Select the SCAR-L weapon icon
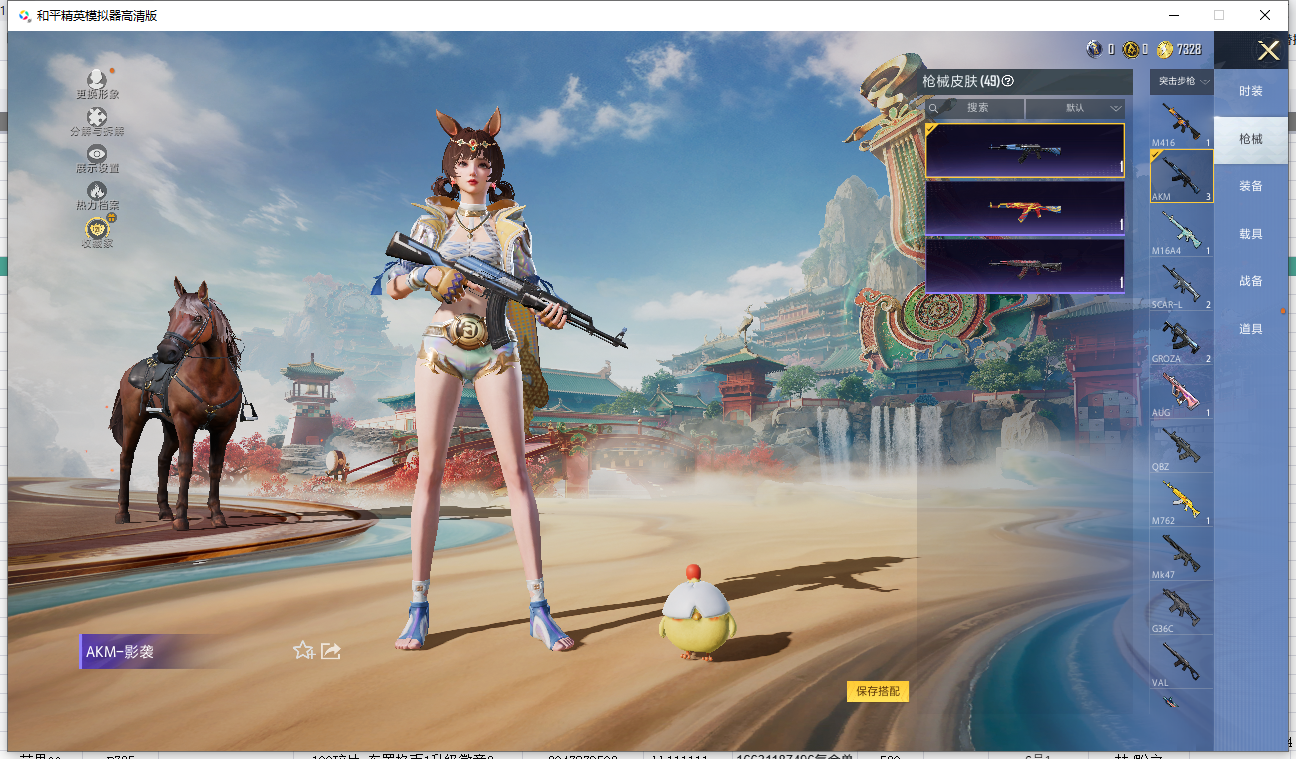The width and height of the screenshot is (1296, 759). click(1181, 284)
